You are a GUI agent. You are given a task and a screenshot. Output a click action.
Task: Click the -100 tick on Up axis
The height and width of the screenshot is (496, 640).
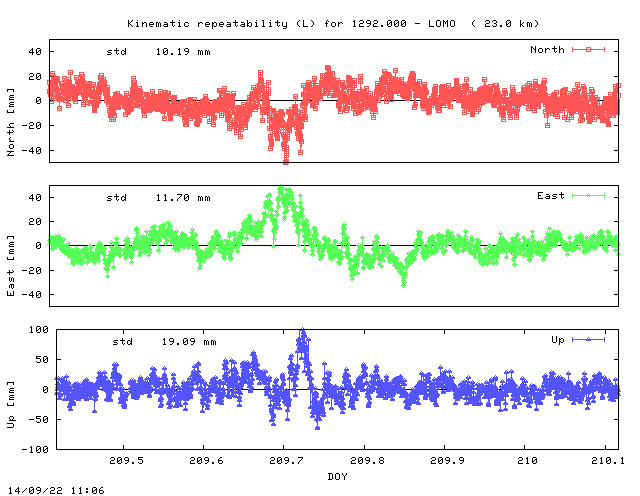tap(35, 449)
